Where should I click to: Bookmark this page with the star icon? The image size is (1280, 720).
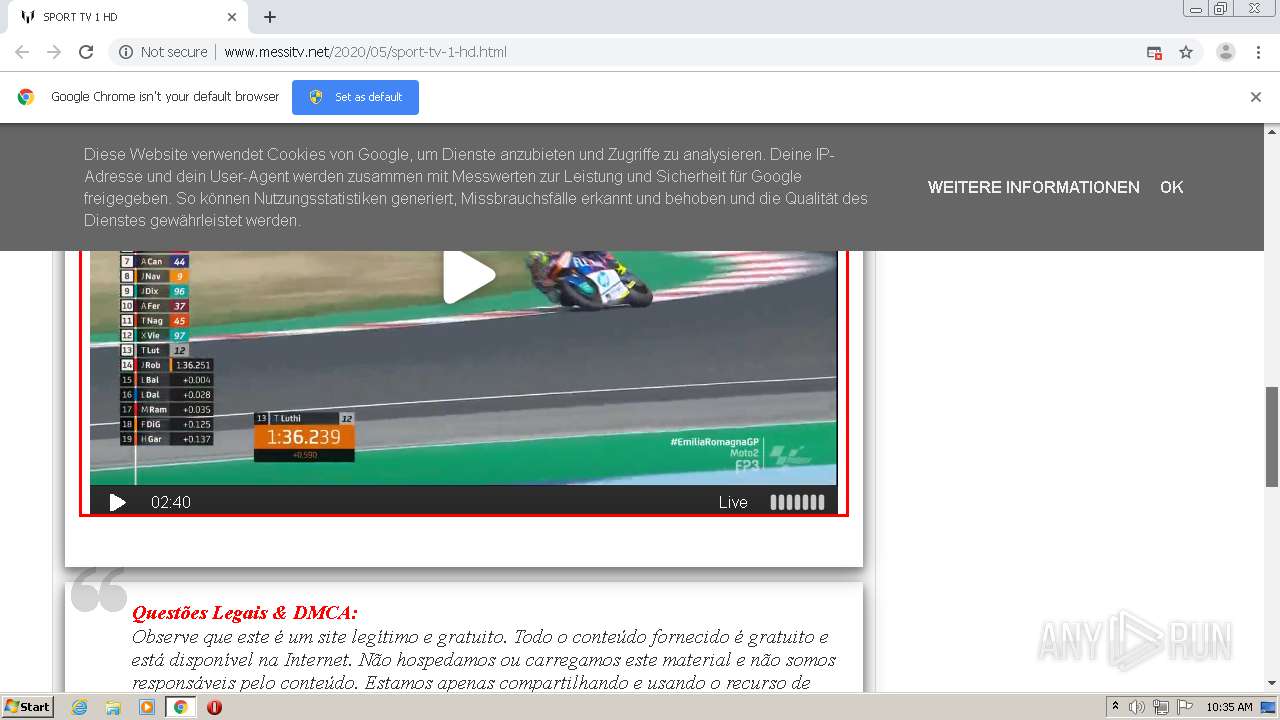[1186, 52]
